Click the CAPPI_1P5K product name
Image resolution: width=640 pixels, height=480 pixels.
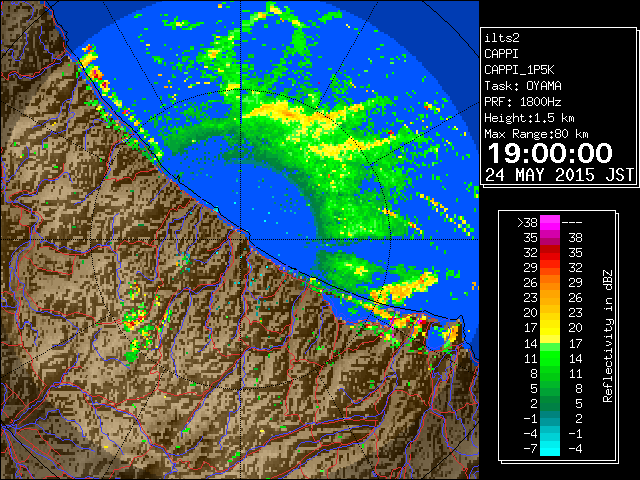coord(519,70)
